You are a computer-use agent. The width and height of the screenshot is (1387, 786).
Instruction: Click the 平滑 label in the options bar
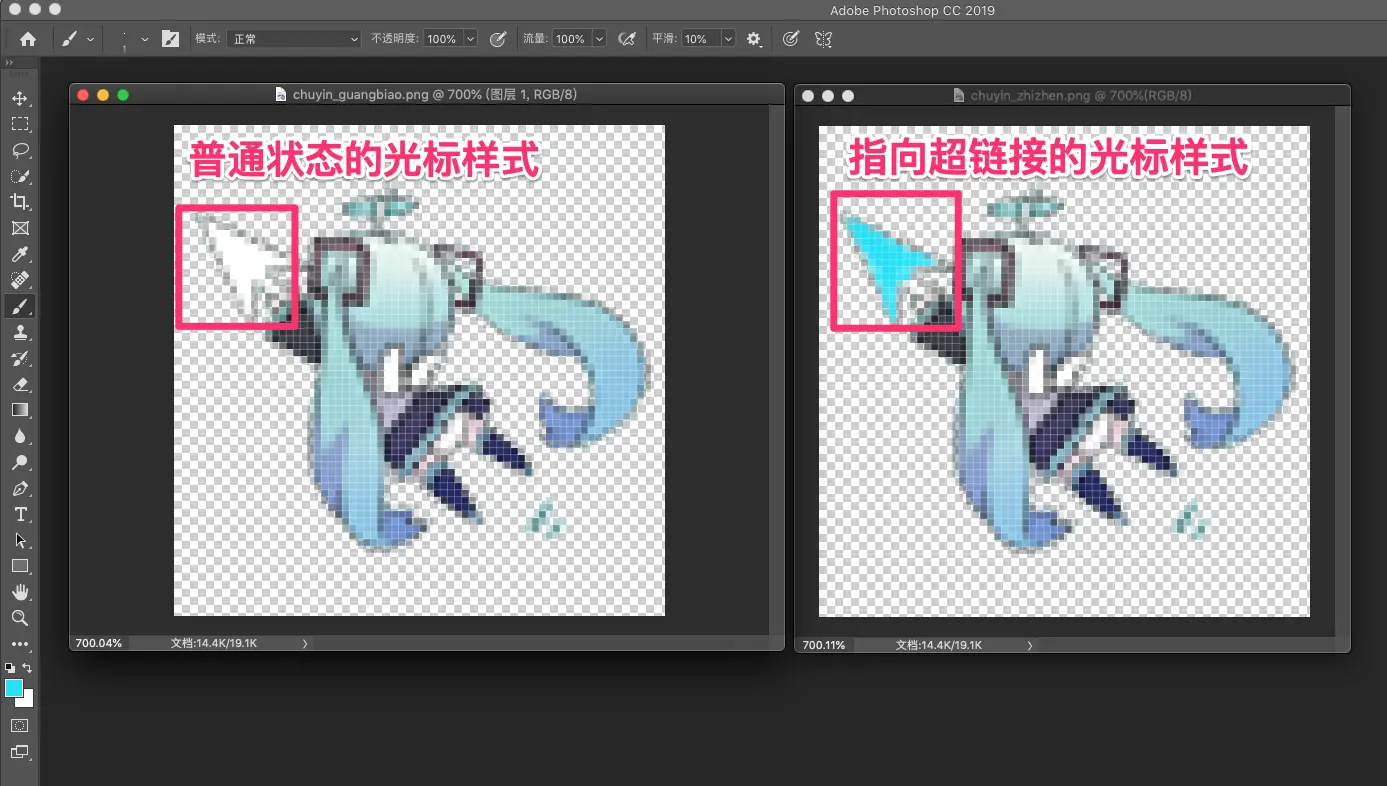pyautogui.click(x=663, y=39)
